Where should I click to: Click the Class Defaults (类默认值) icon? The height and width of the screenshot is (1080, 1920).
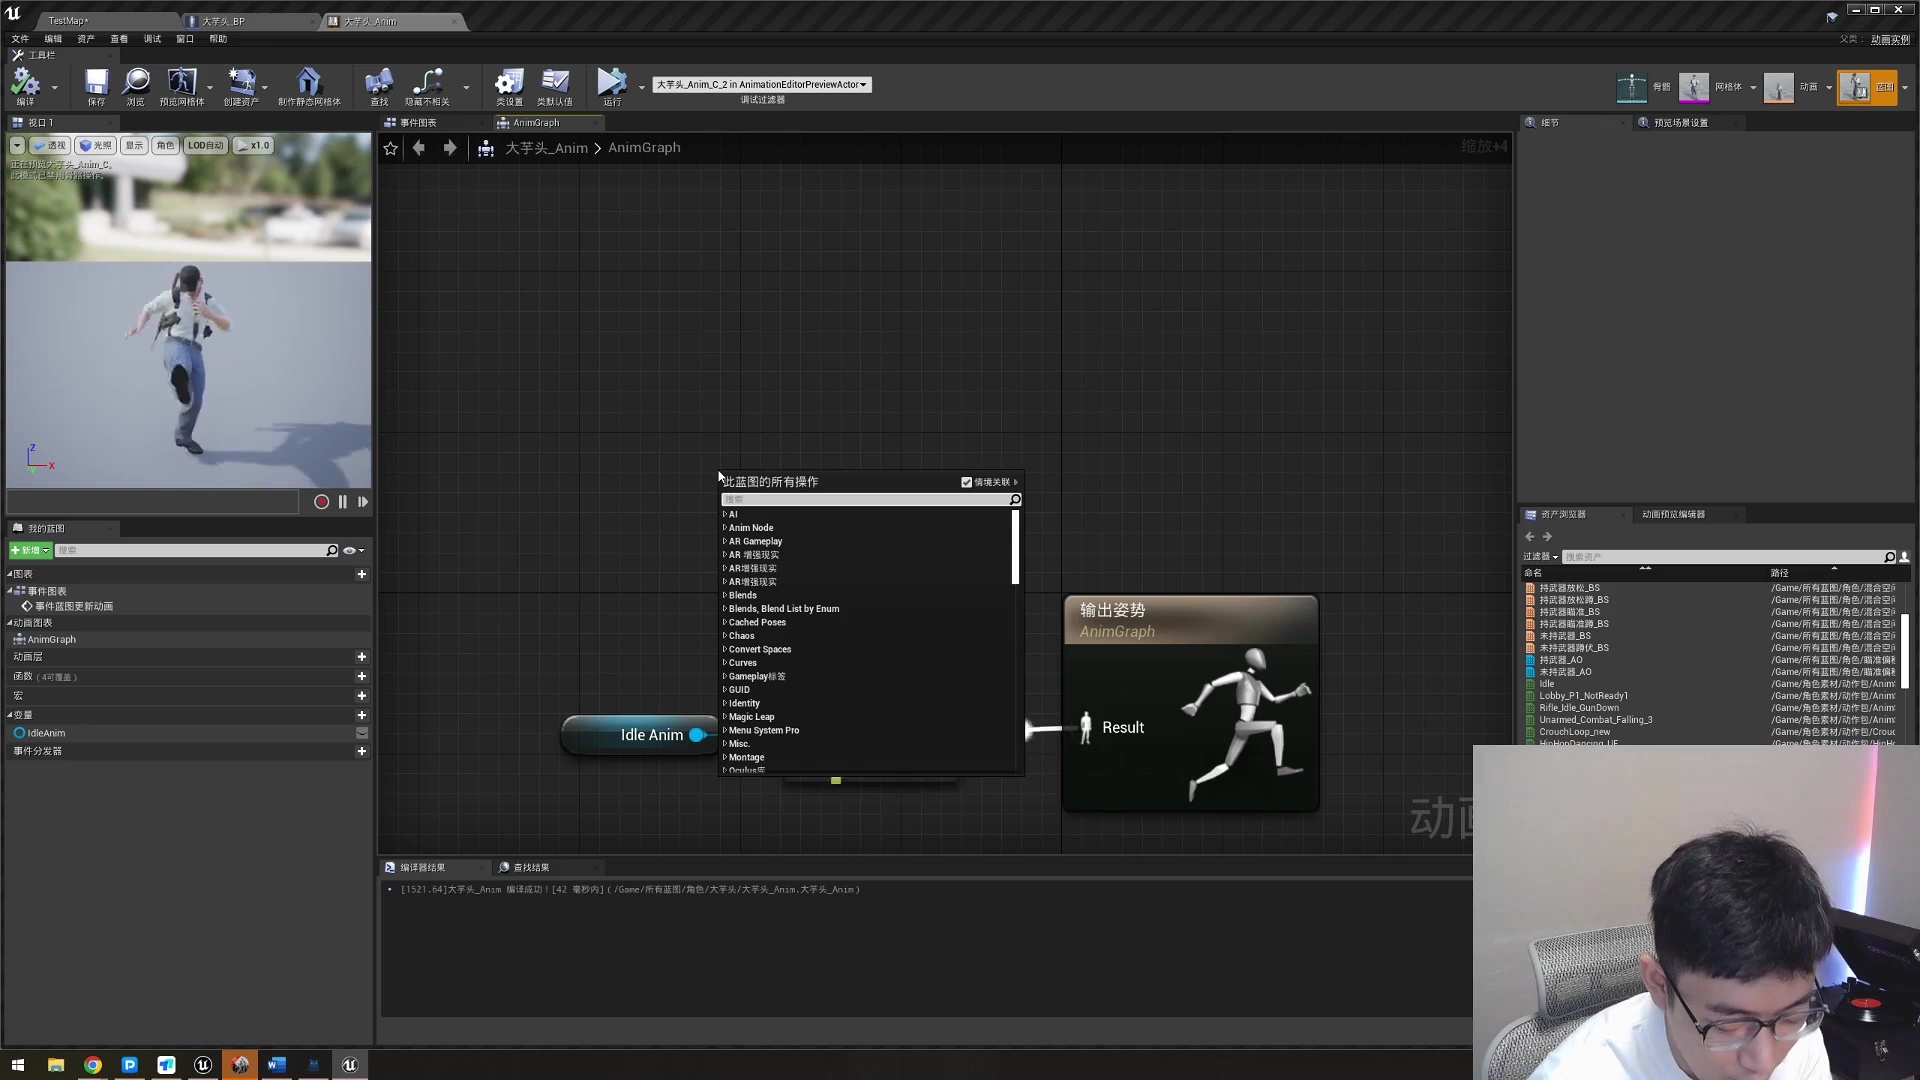(x=554, y=83)
